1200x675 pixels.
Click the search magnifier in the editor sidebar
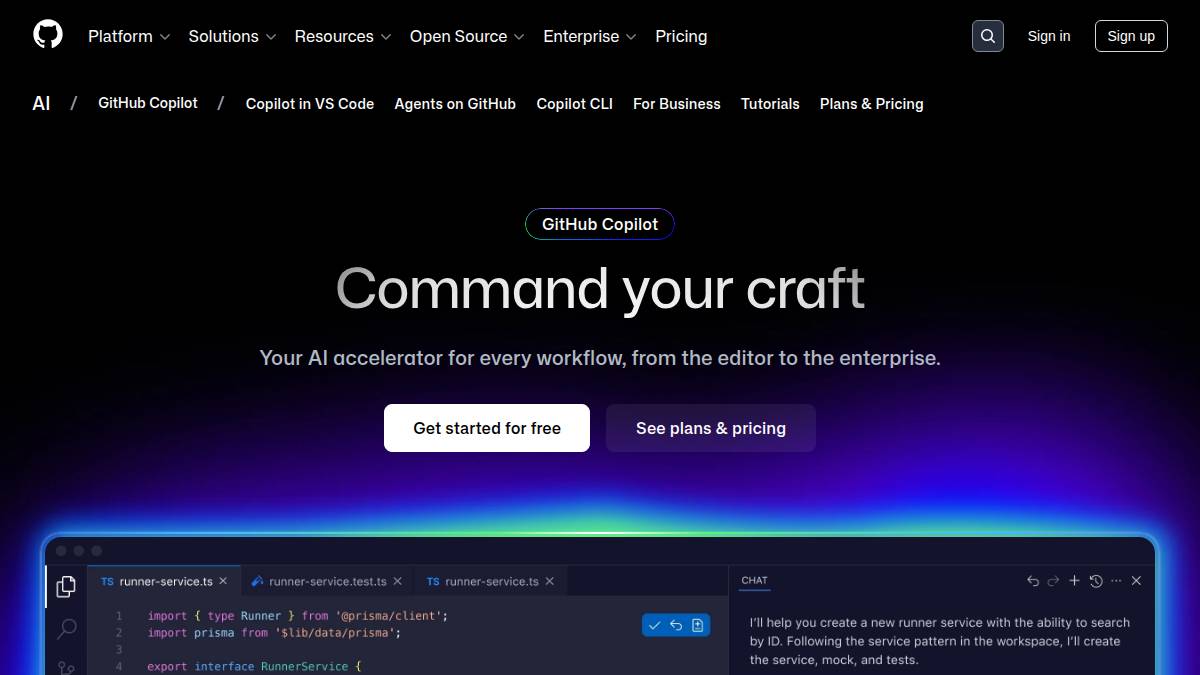click(66, 629)
